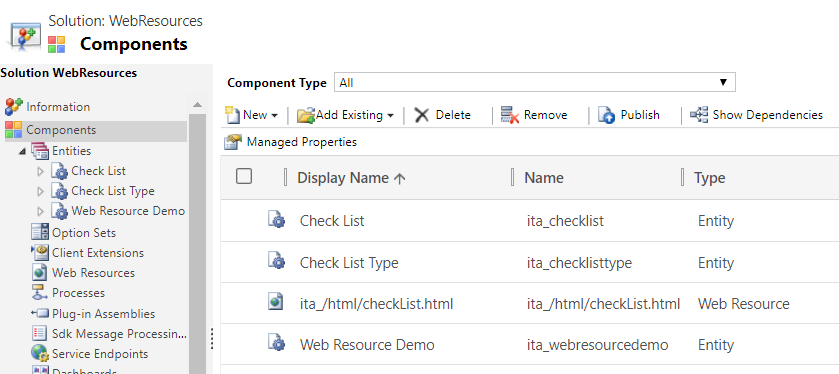Select the Web Resource Demo grid row
Image resolution: width=839 pixels, height=374 pixels.
pos(530,344)
